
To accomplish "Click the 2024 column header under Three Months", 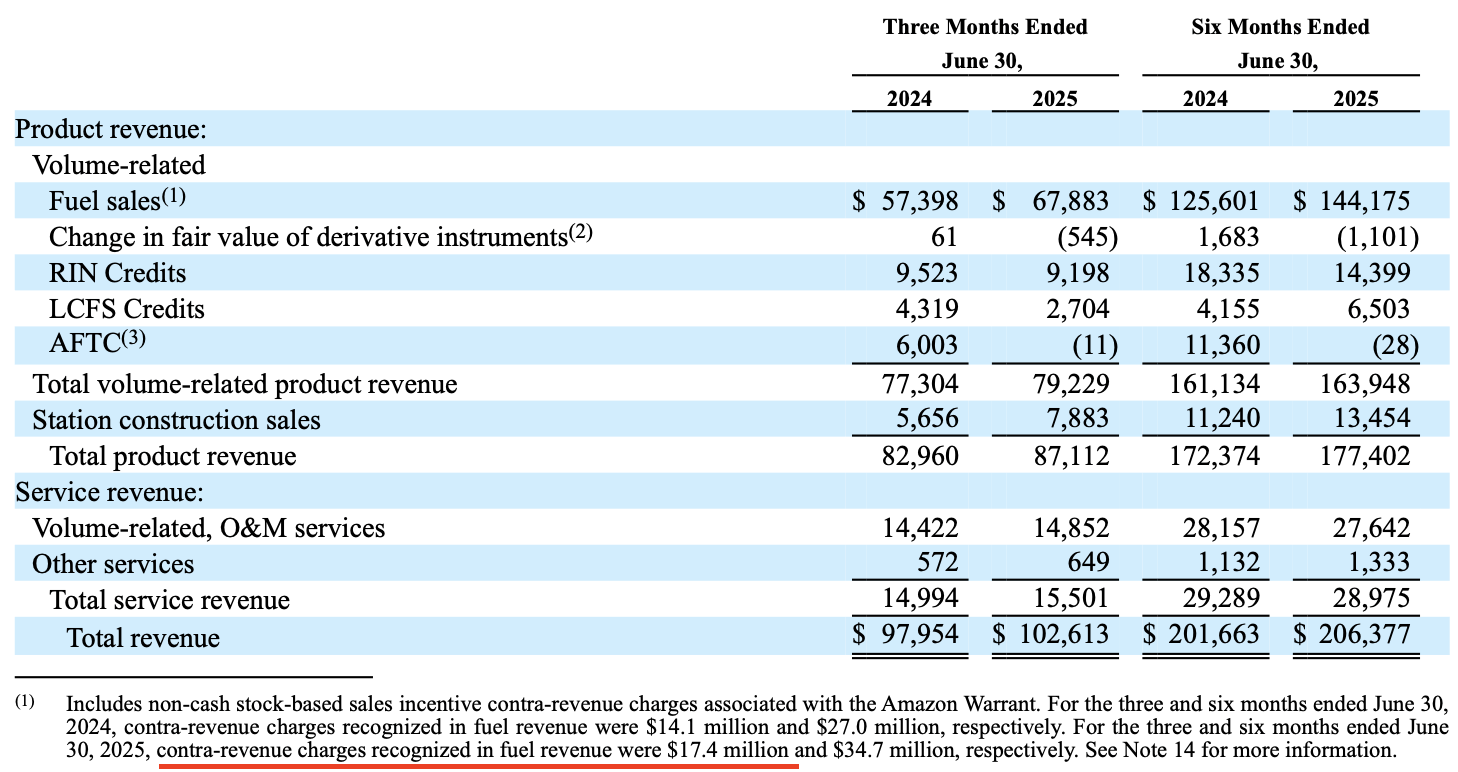I will 909,98.
